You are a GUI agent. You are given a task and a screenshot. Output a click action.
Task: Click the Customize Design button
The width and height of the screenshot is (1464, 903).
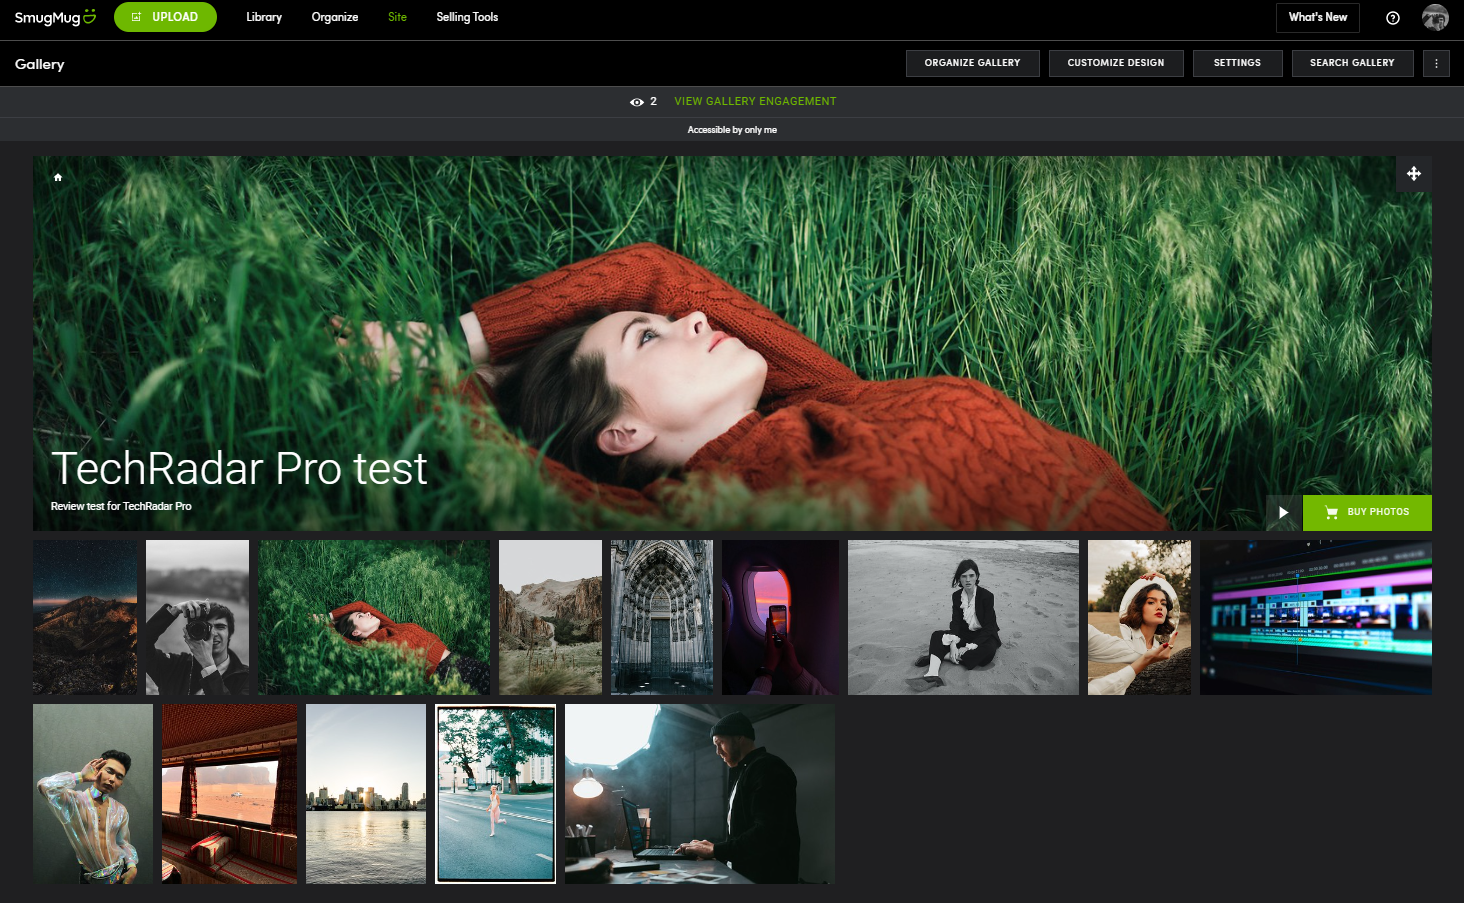[x=1116, y=63]
